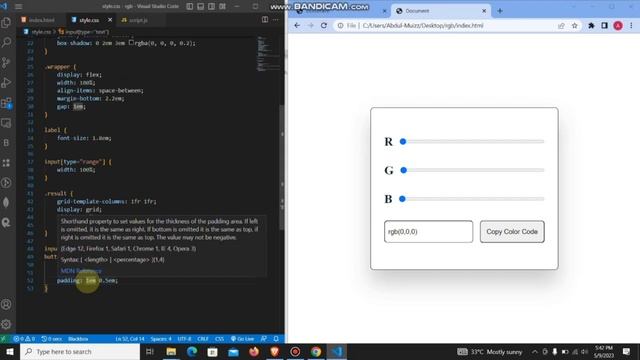Open the Remote Explorer view

coord(6,122)
